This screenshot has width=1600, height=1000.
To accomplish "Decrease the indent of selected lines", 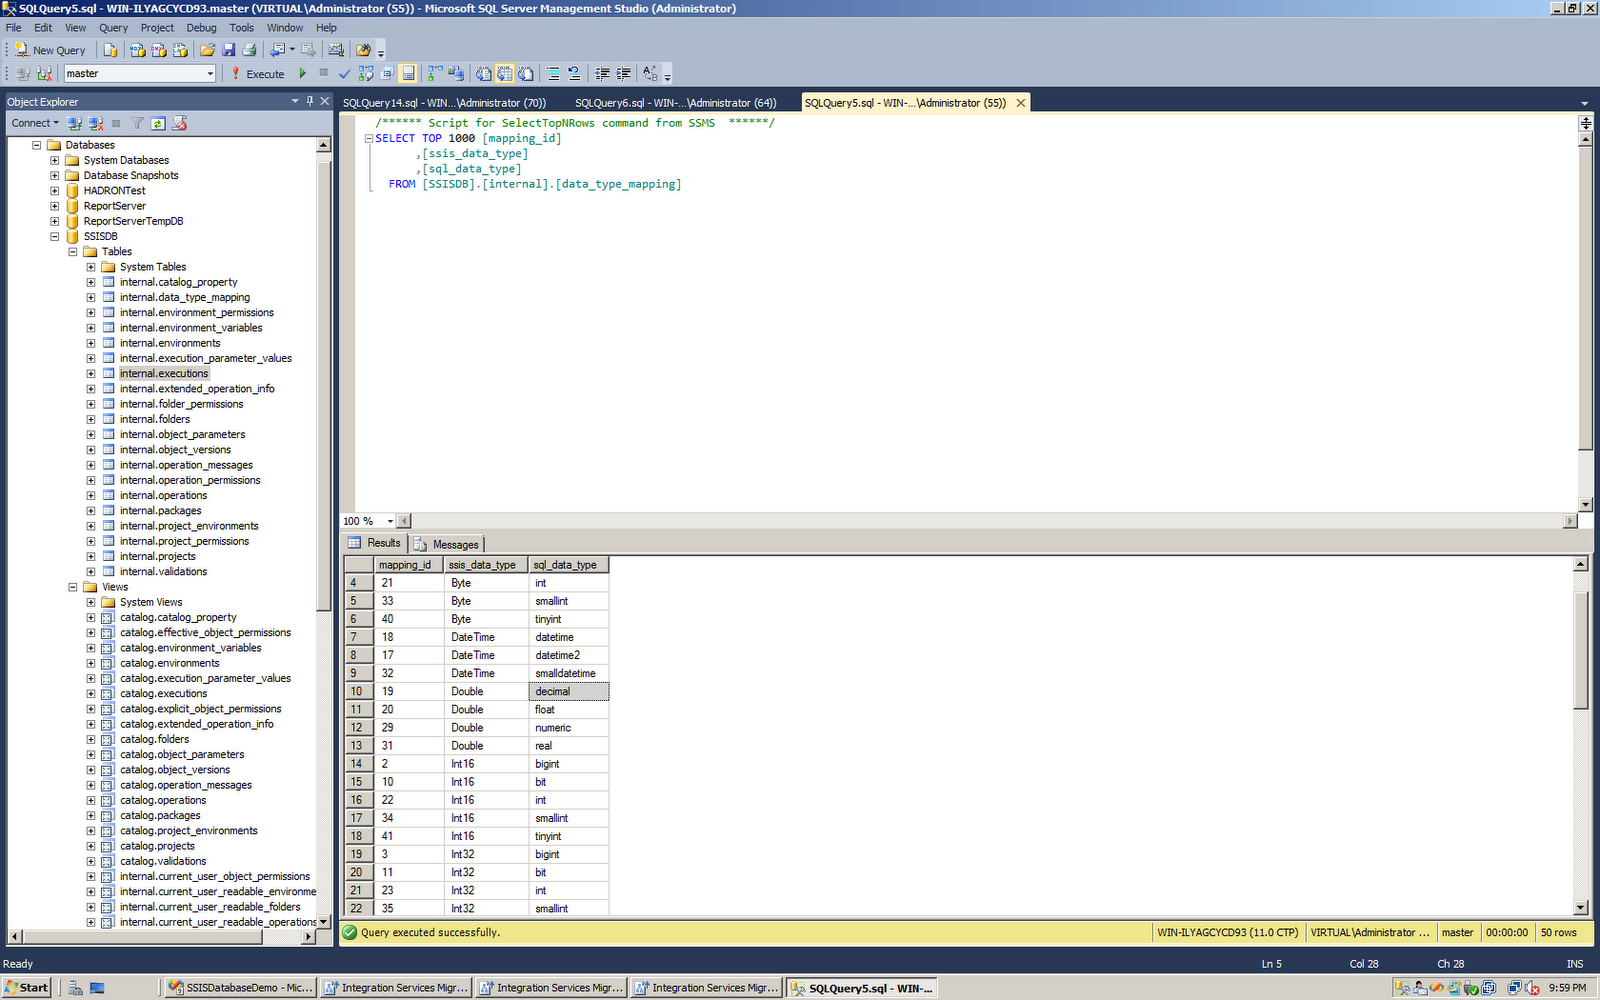I will coord(602,73).
